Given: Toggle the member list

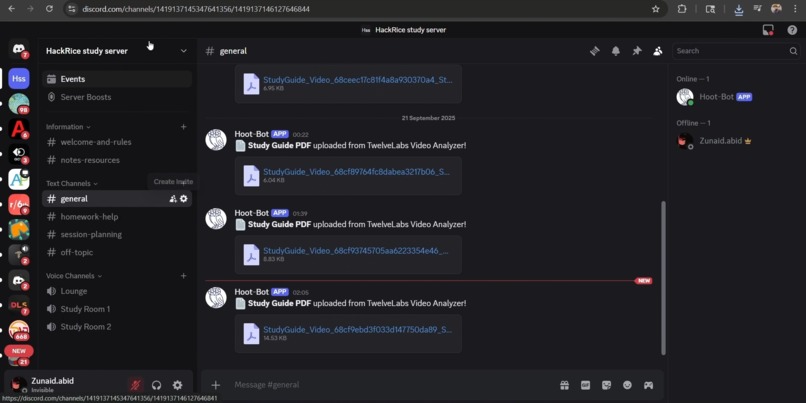Looking at the screenshot, I should tap(657, 51).
